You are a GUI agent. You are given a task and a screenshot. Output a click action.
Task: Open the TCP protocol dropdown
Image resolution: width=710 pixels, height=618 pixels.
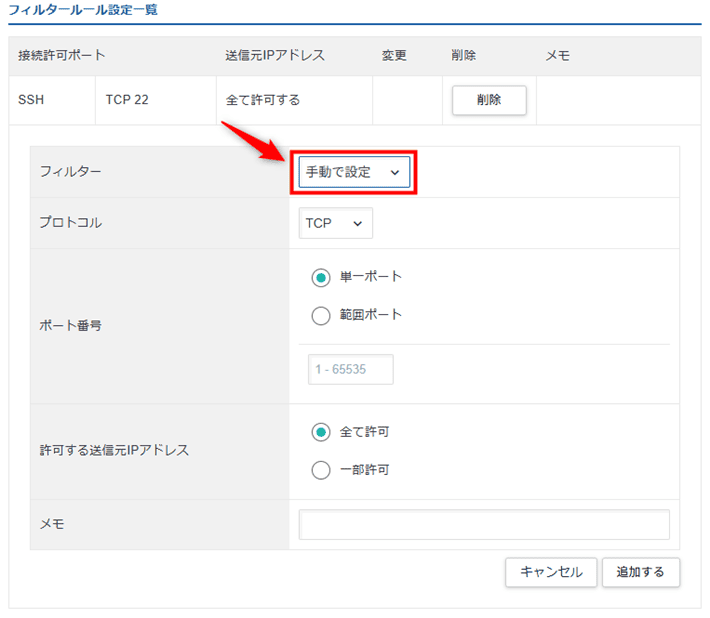(336, 223)
